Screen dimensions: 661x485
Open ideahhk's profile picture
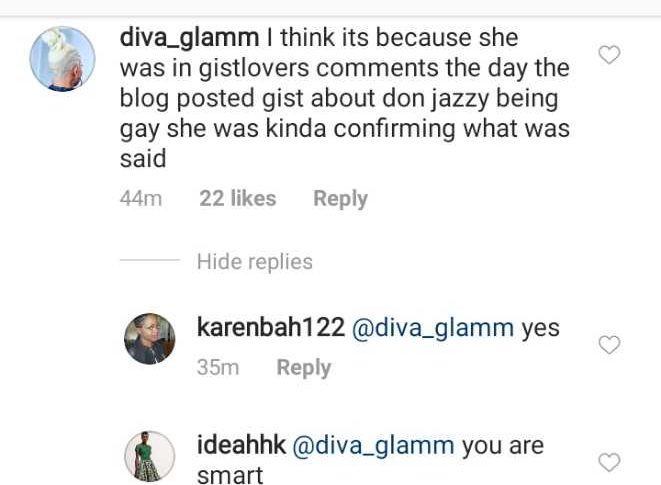(150, 456)
